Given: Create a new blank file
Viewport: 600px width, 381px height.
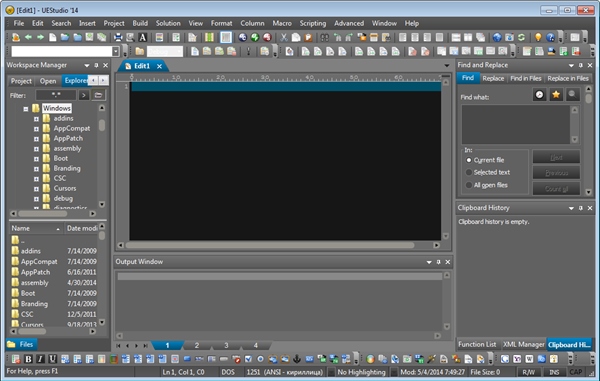Looking at the screenshot, I should pyautogui.click(x=53, y=37).
